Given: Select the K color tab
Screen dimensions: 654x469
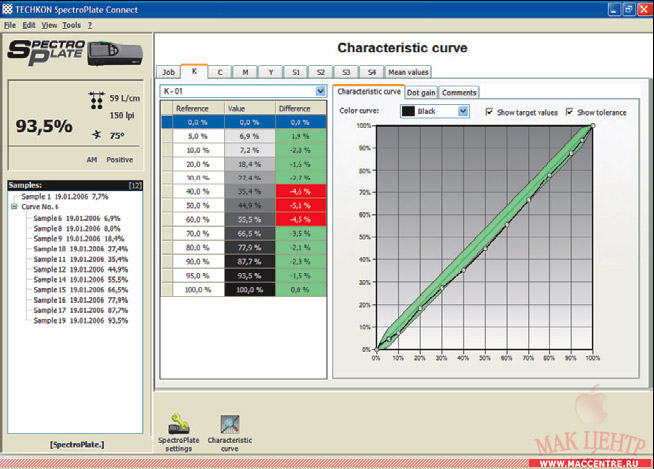Looking at the screenshot, I should point(194,71).
